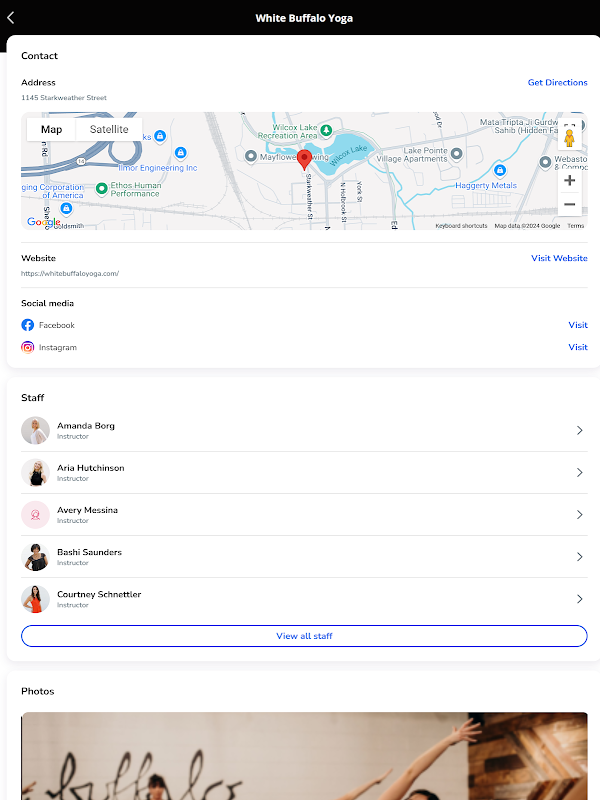600x800 pixels.
Task: Click Bashi Saunders' profile photo
Action: (35, 557)
